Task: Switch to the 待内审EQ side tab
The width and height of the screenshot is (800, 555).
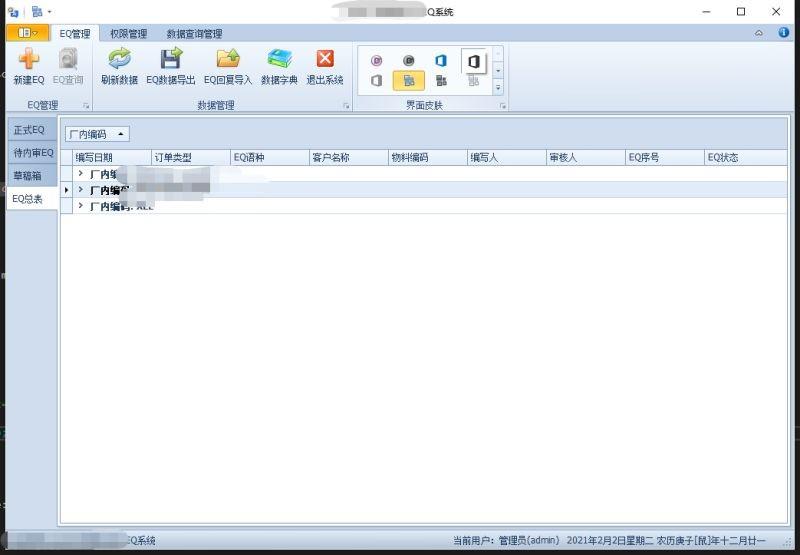Action: pyautogui.click(x=33, y=153)
